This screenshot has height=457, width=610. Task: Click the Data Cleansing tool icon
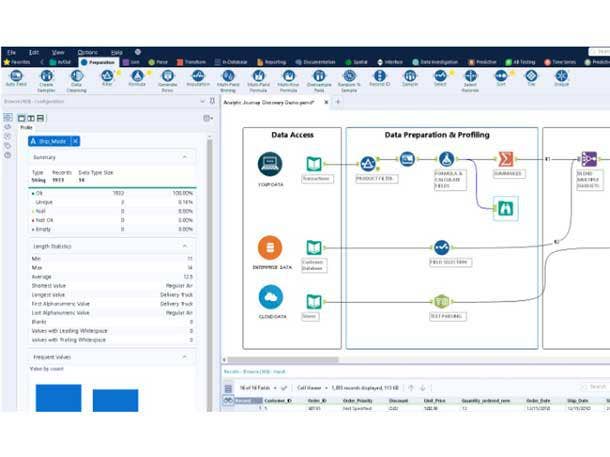77,76
